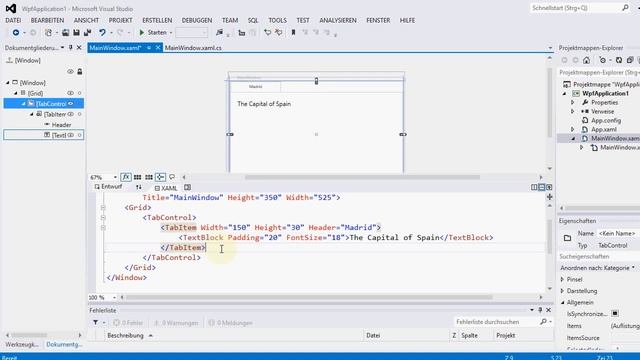Open the DEBUGGEN menu
The image size is (640, 360).
pos(197,20)
